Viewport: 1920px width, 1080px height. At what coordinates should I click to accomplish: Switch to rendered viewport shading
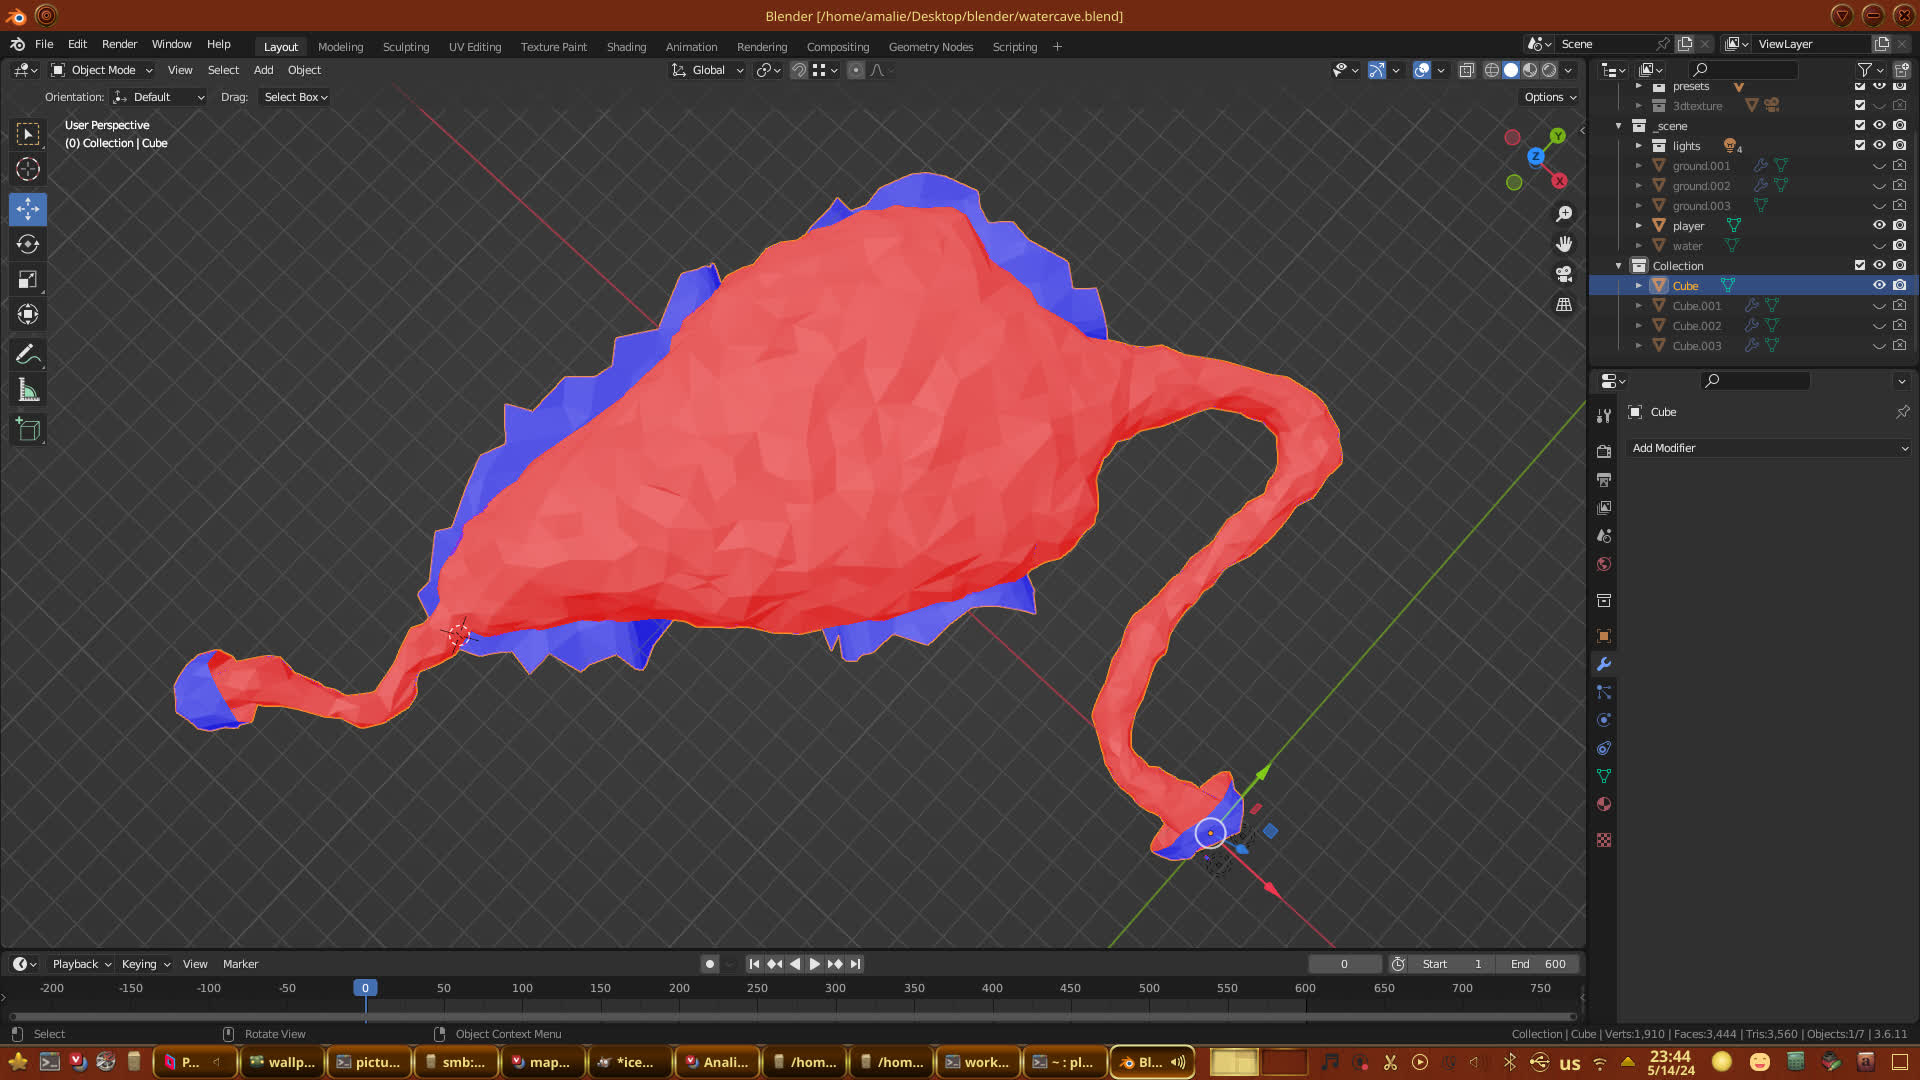pyautogui.click(x=1549, y=70)
